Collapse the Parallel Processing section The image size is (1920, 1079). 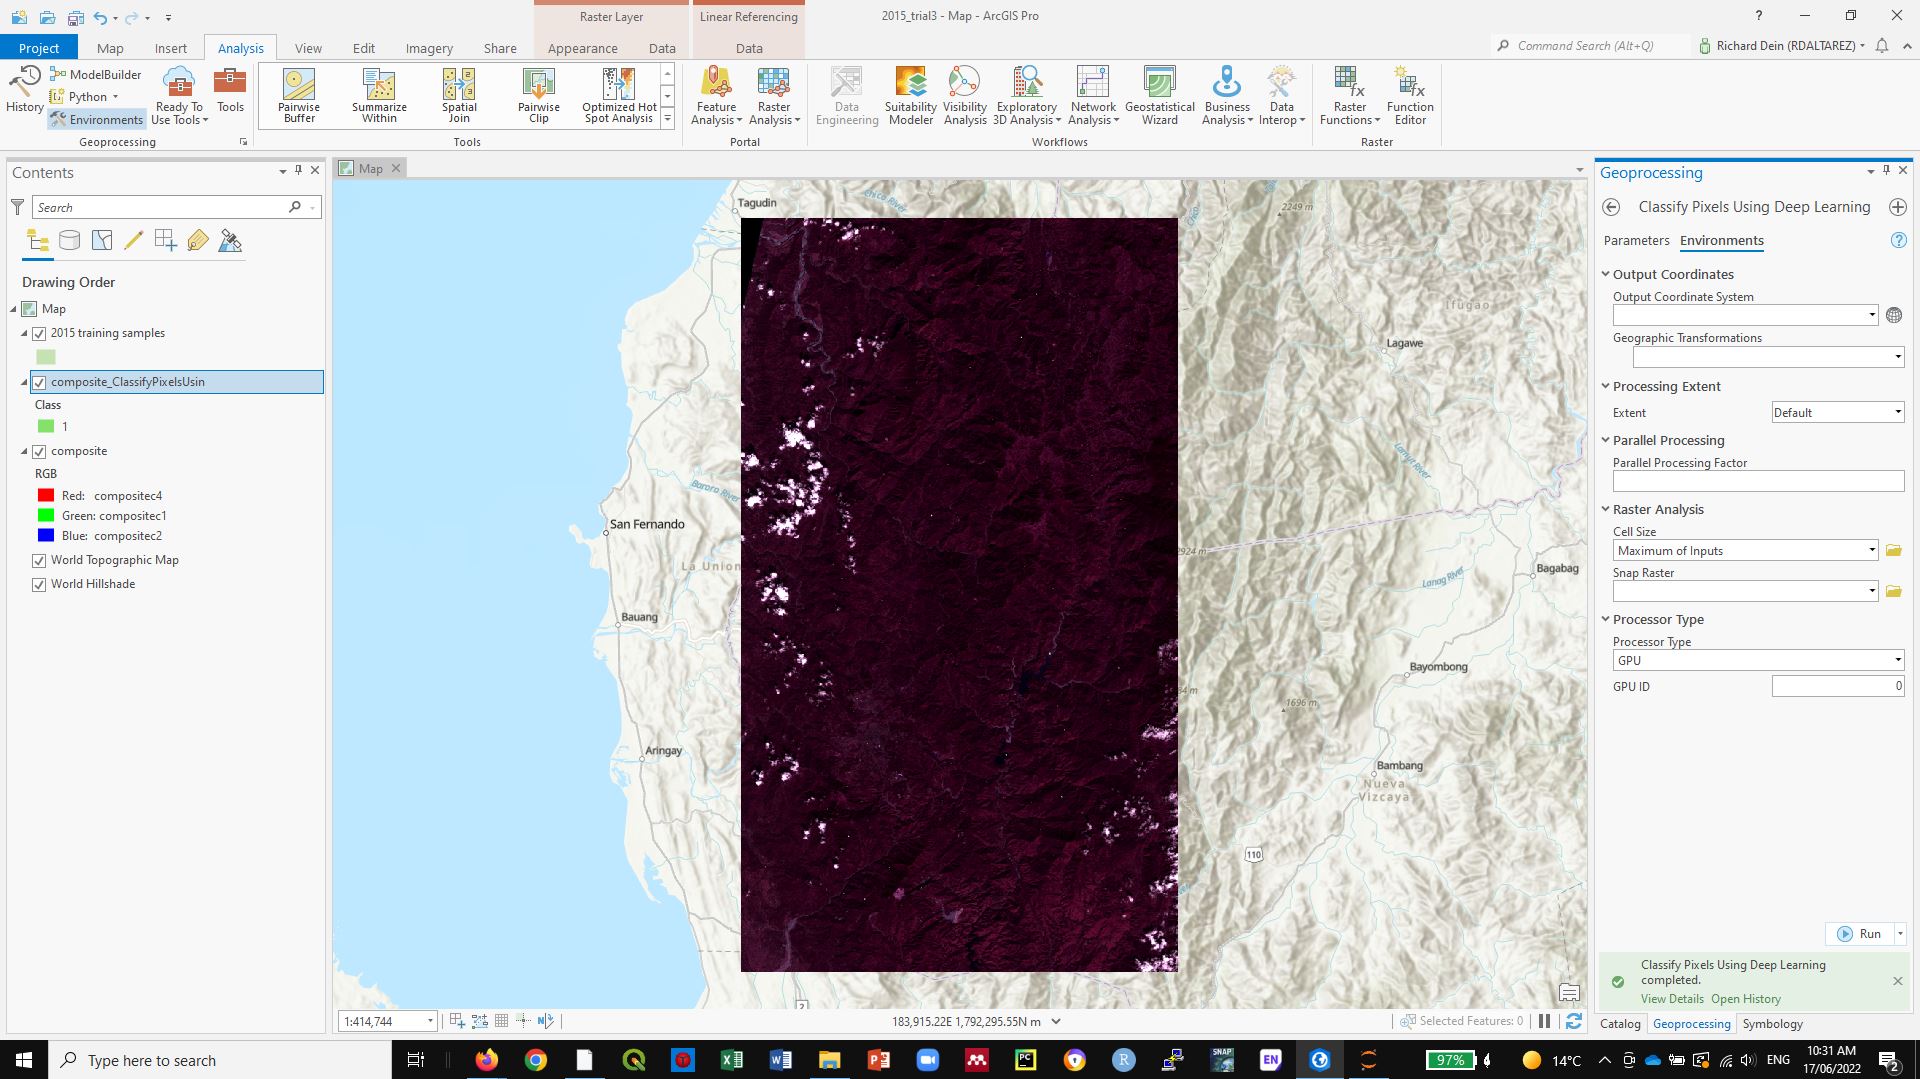(1606, 440)
